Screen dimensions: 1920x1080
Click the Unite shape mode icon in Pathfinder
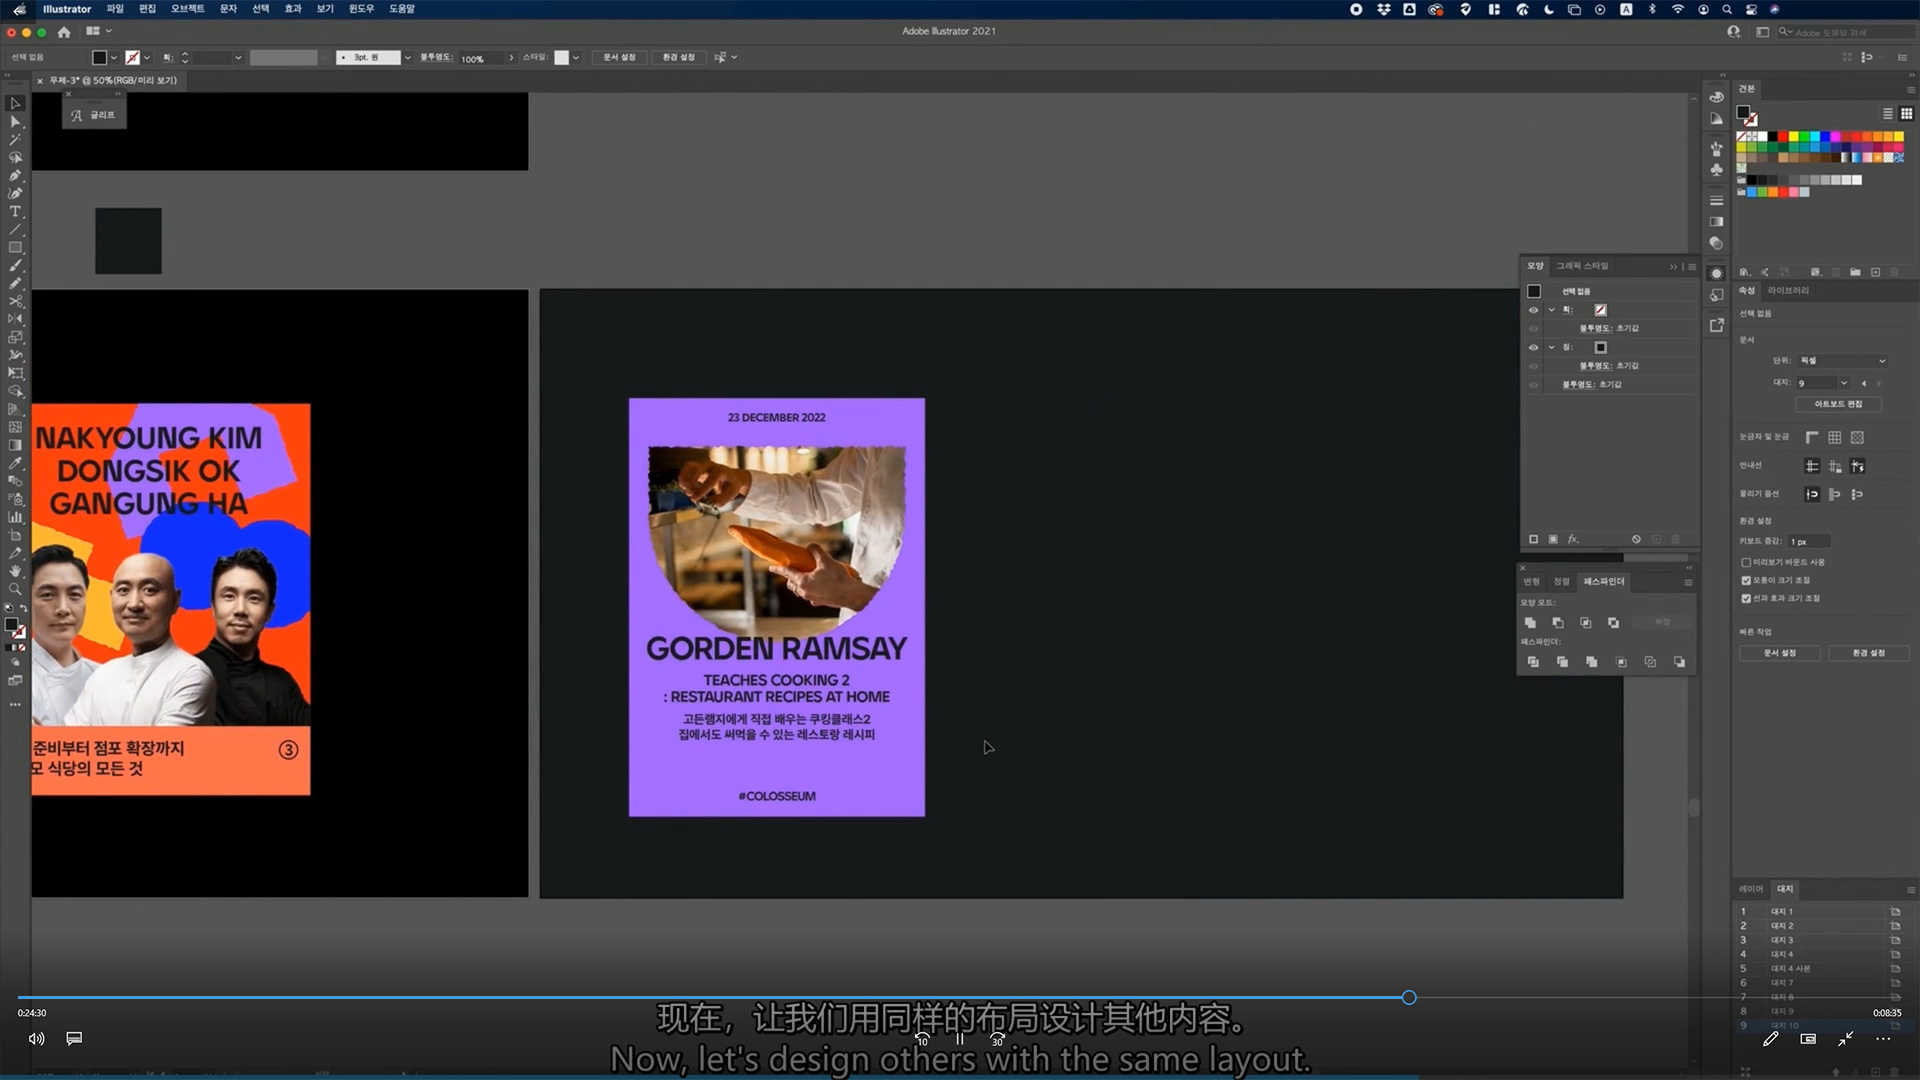pyautogui.click(x=1530, y=622)
